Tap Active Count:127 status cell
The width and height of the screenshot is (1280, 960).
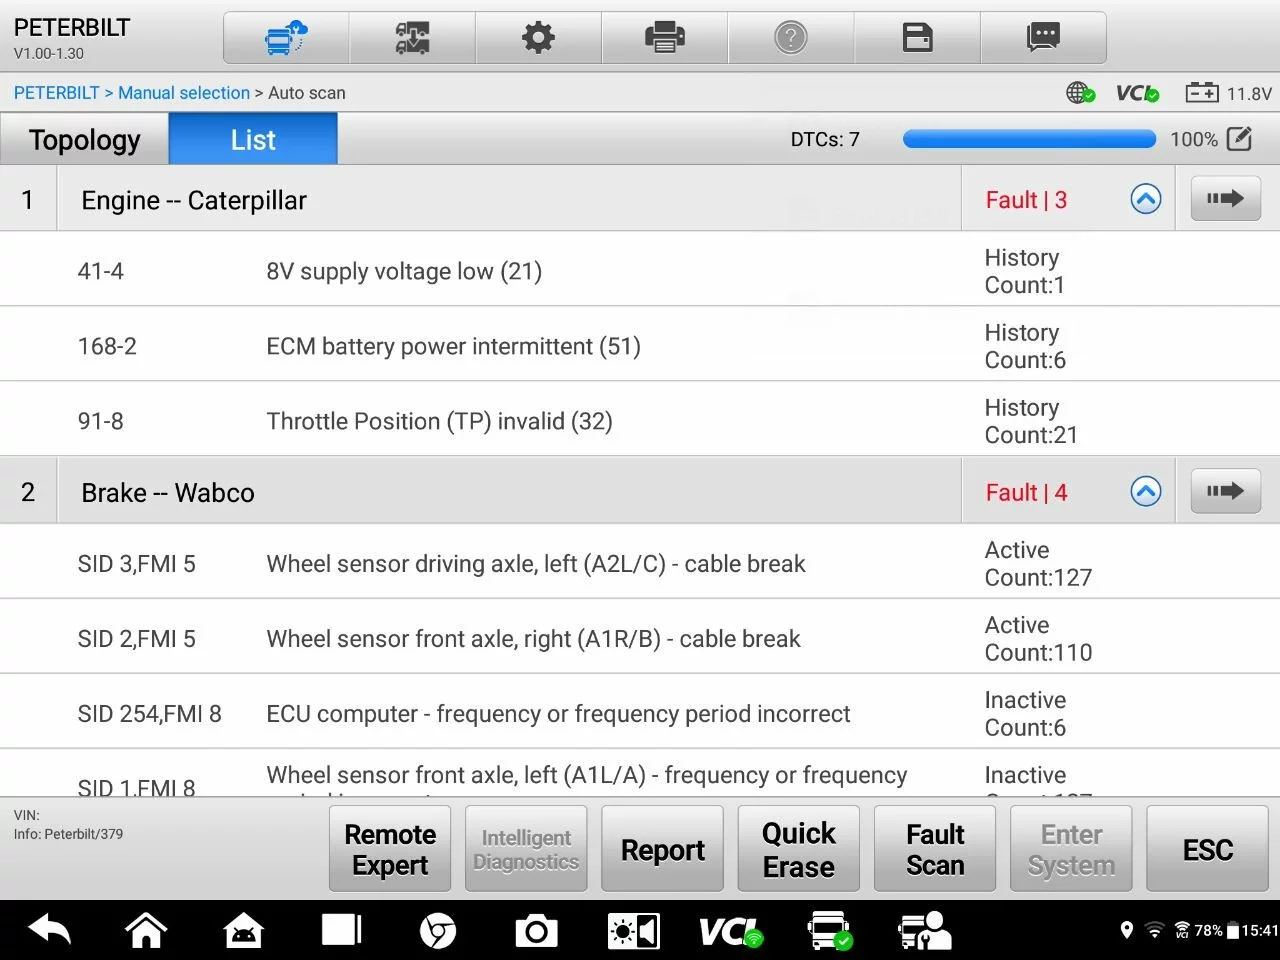click(x=1038, y=563)
